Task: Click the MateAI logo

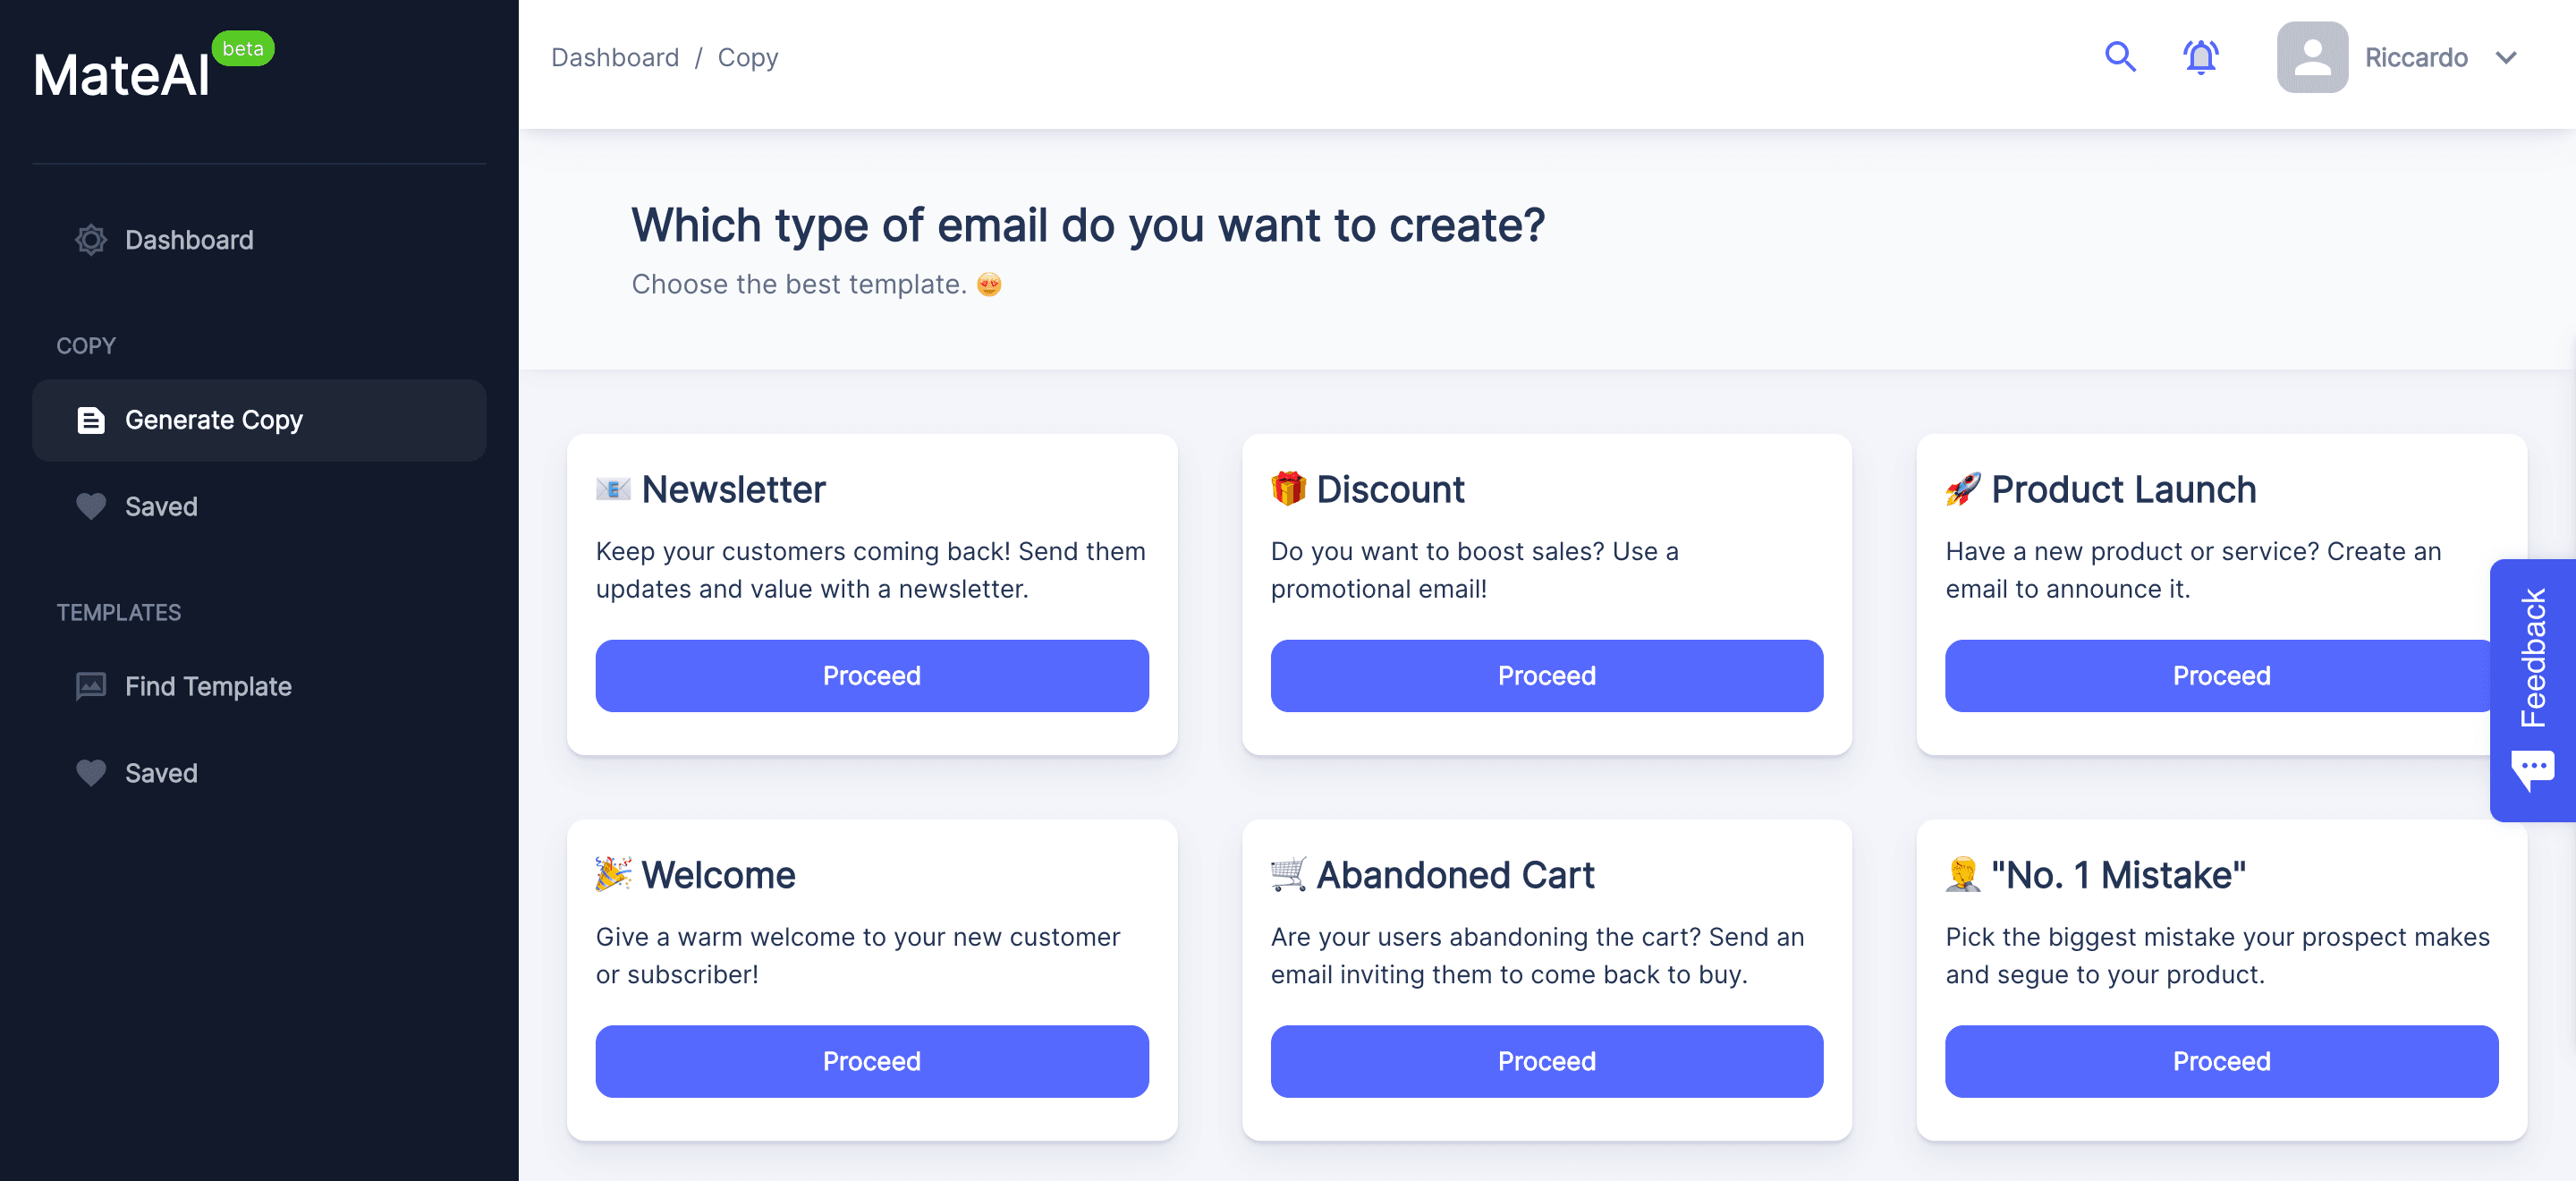Action: 122,75
